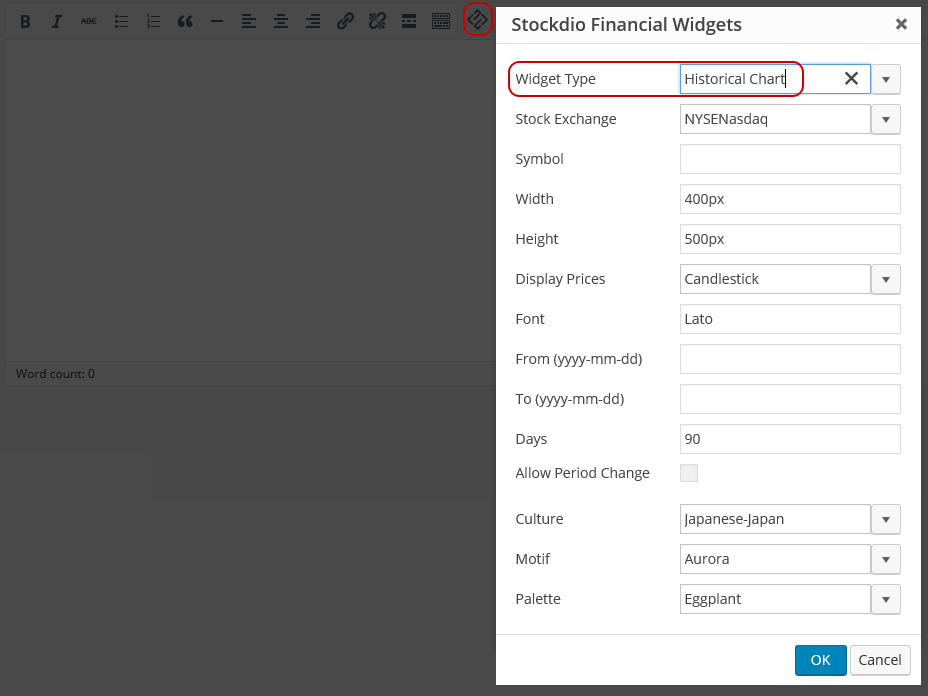Click the Japanese-Japan culture field
928x696 pixels.
[775, 519]
